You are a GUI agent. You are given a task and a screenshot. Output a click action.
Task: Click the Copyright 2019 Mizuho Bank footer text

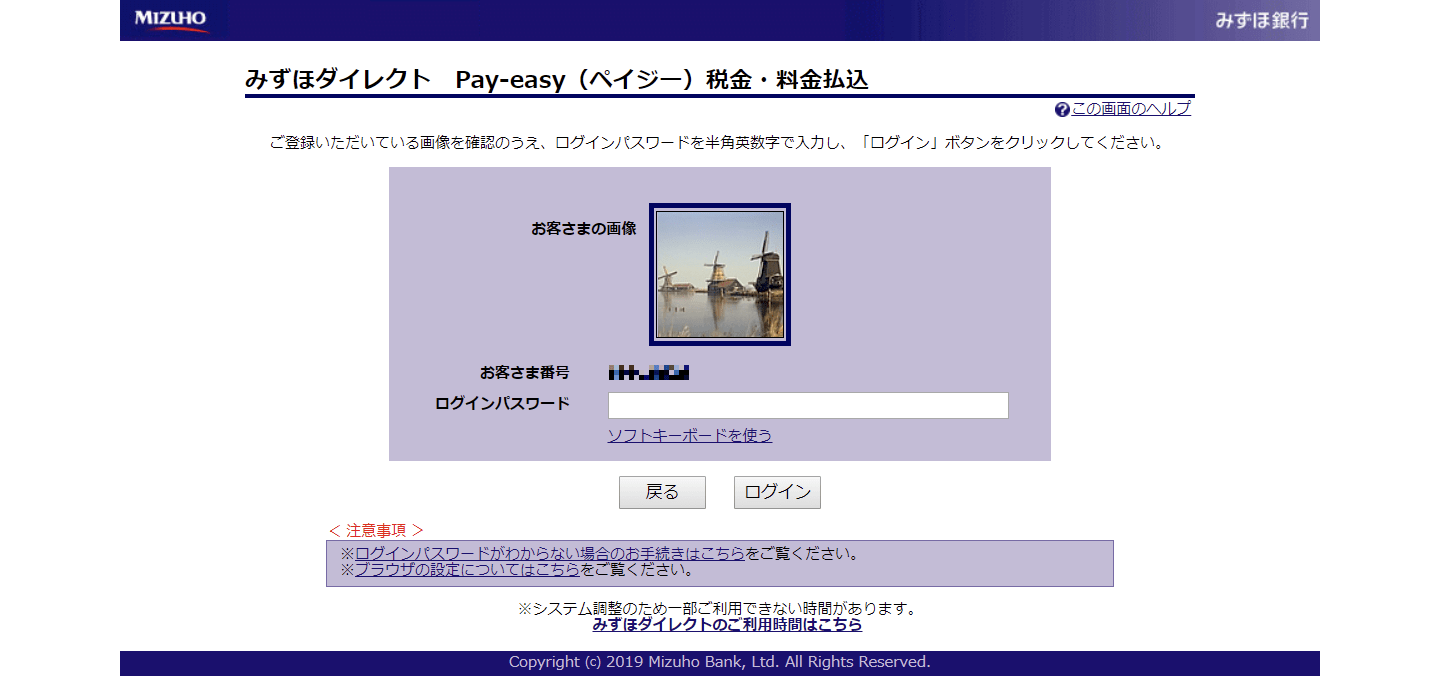720,662
